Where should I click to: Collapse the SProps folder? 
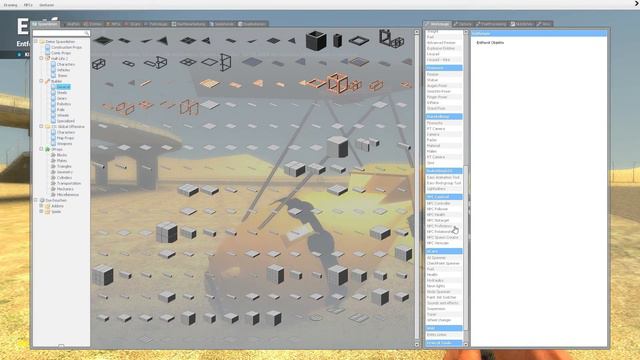(x=41, y=149)
